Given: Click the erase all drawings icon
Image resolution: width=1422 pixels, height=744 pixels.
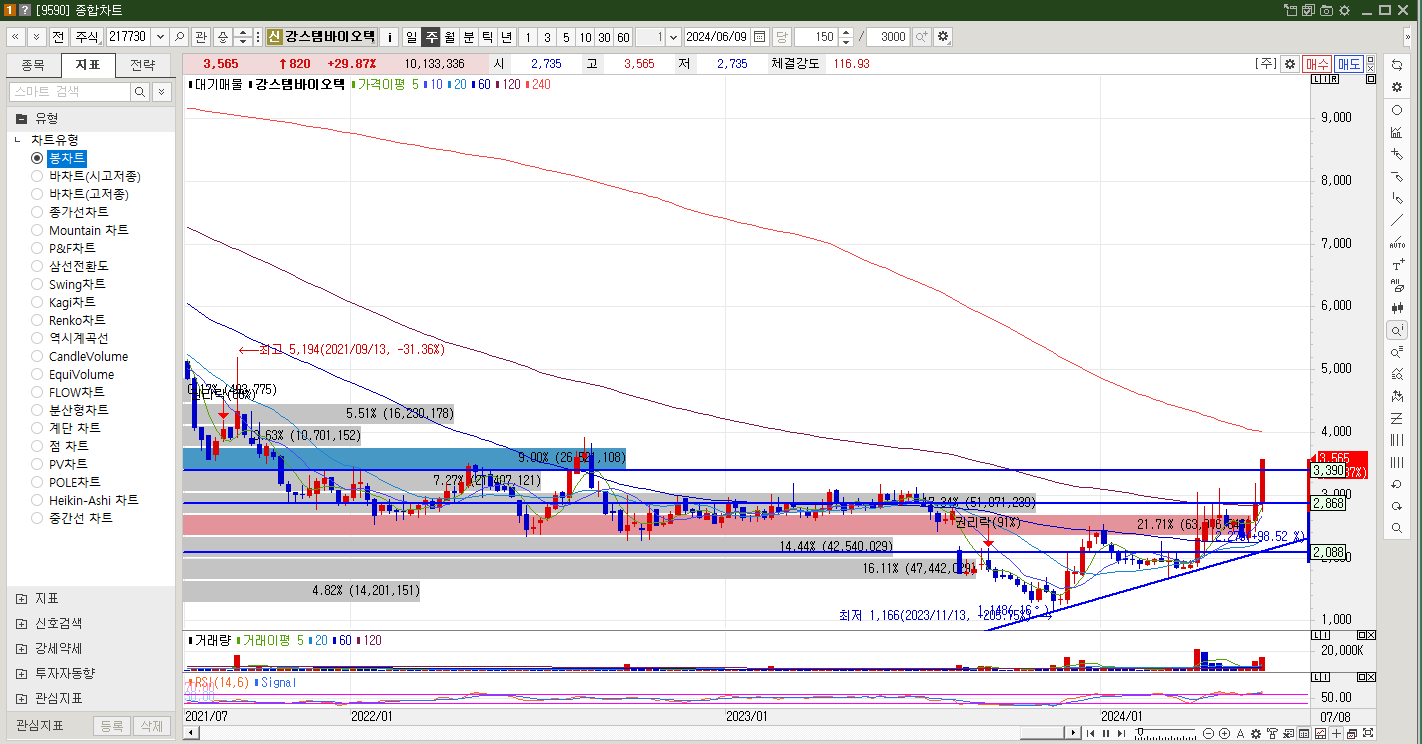Looking at the screenshot, I should (x=1397, y=286).
